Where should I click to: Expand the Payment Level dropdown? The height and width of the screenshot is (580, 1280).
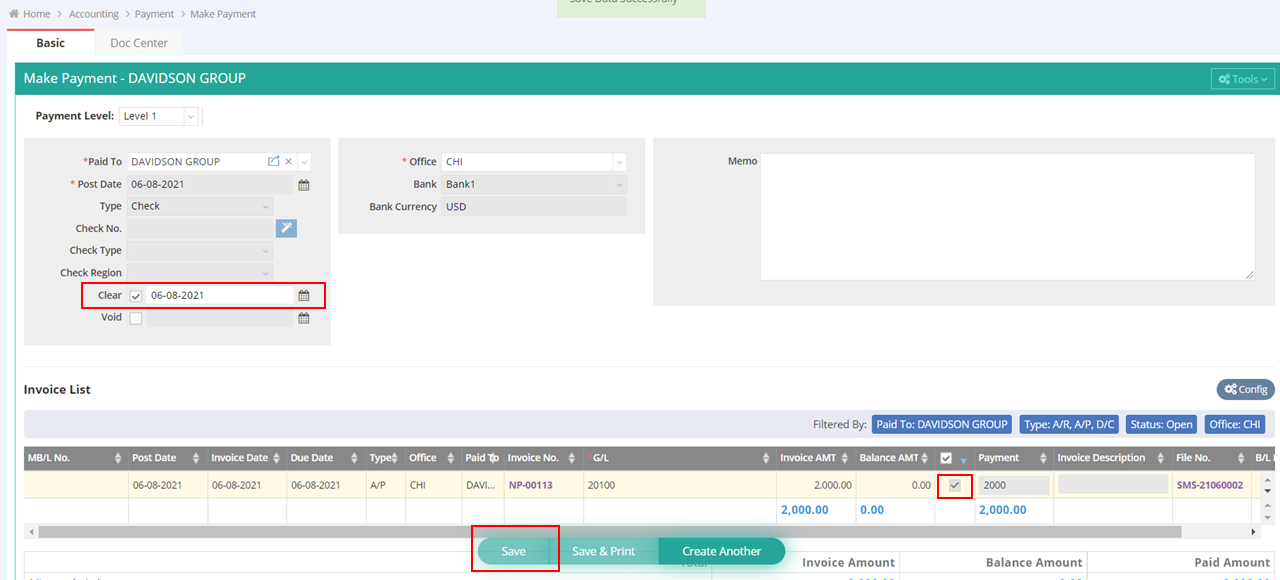(x=190, y=116)
